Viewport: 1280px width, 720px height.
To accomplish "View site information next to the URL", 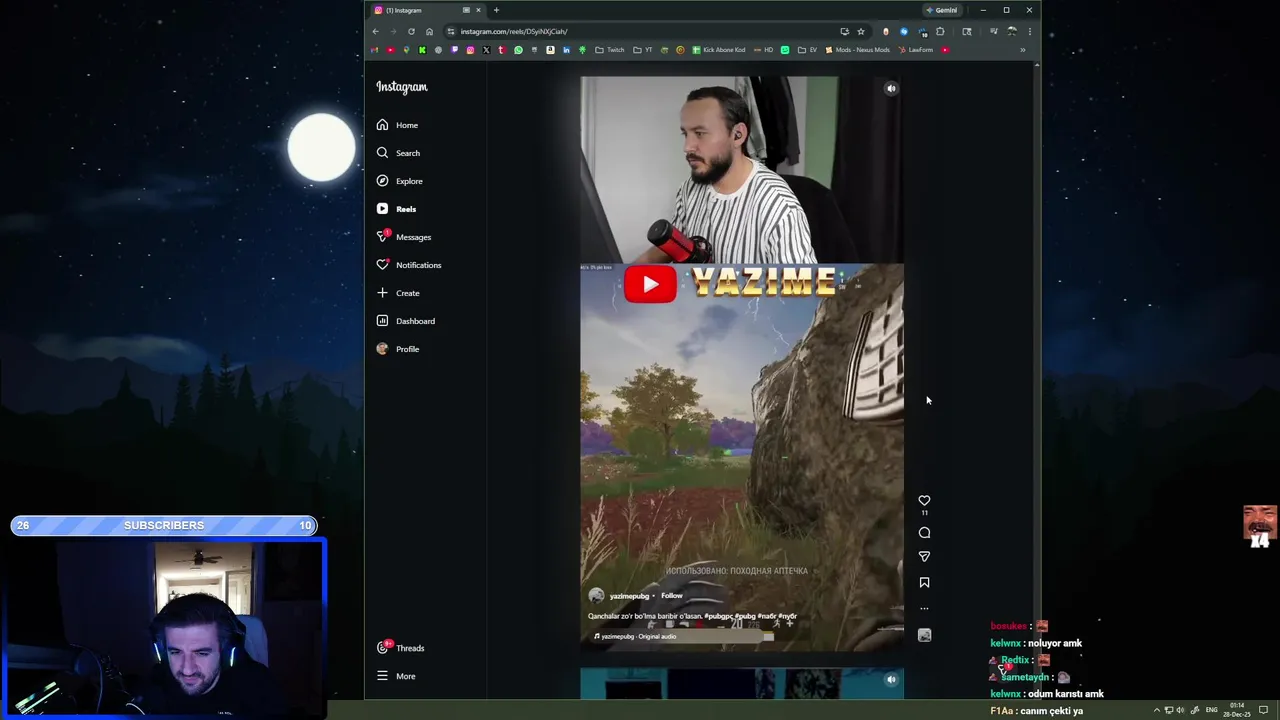I will [450, 31].
